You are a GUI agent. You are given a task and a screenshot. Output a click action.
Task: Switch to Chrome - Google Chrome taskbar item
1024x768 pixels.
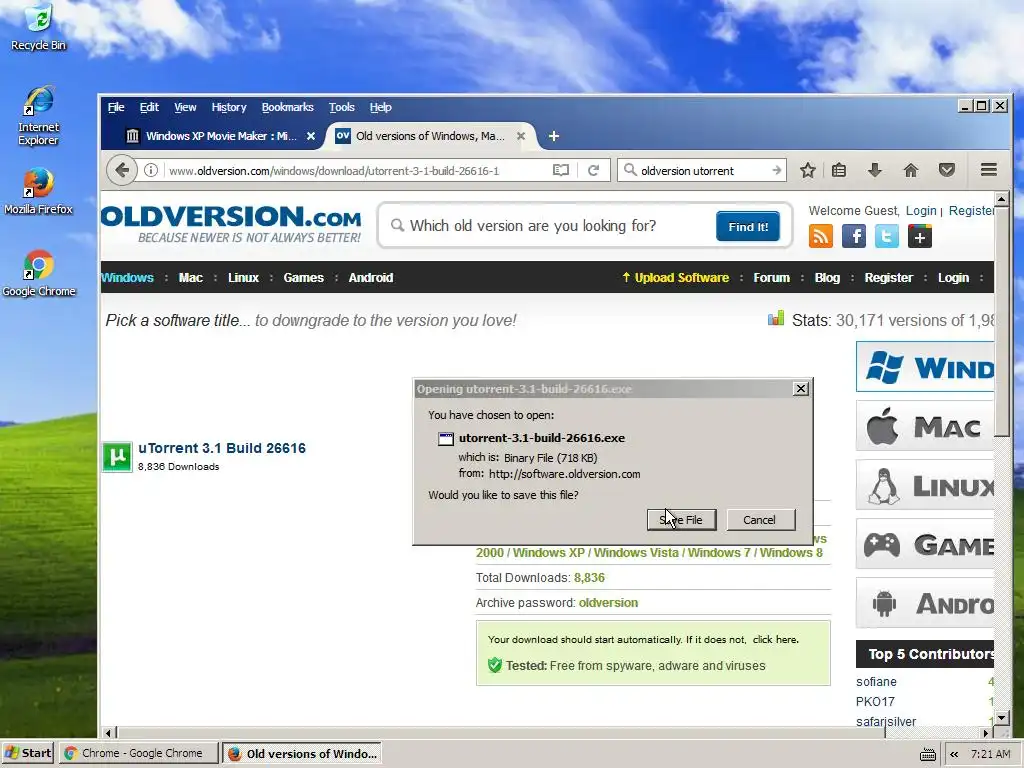138,753
